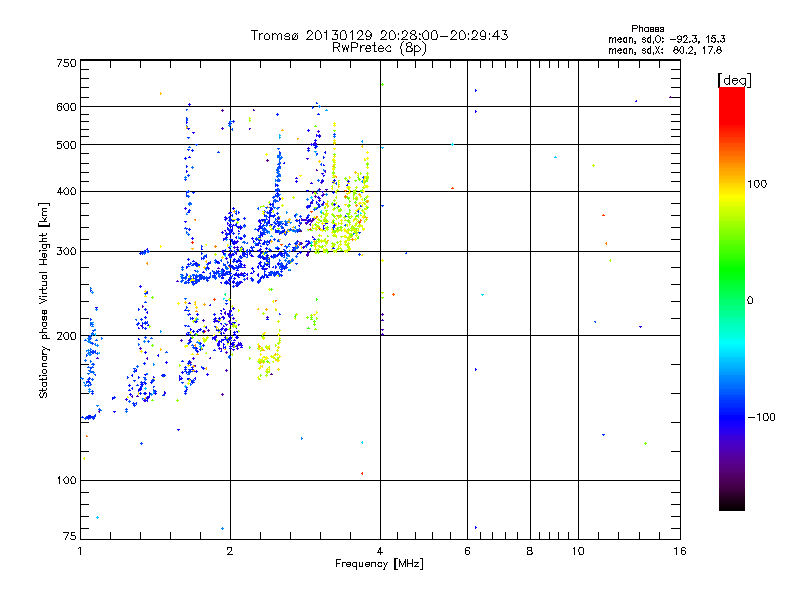Viewport: 800px width, 600px height.
Task: Click the red top of the phase colorbar
Action: click(x=732, y=102)
